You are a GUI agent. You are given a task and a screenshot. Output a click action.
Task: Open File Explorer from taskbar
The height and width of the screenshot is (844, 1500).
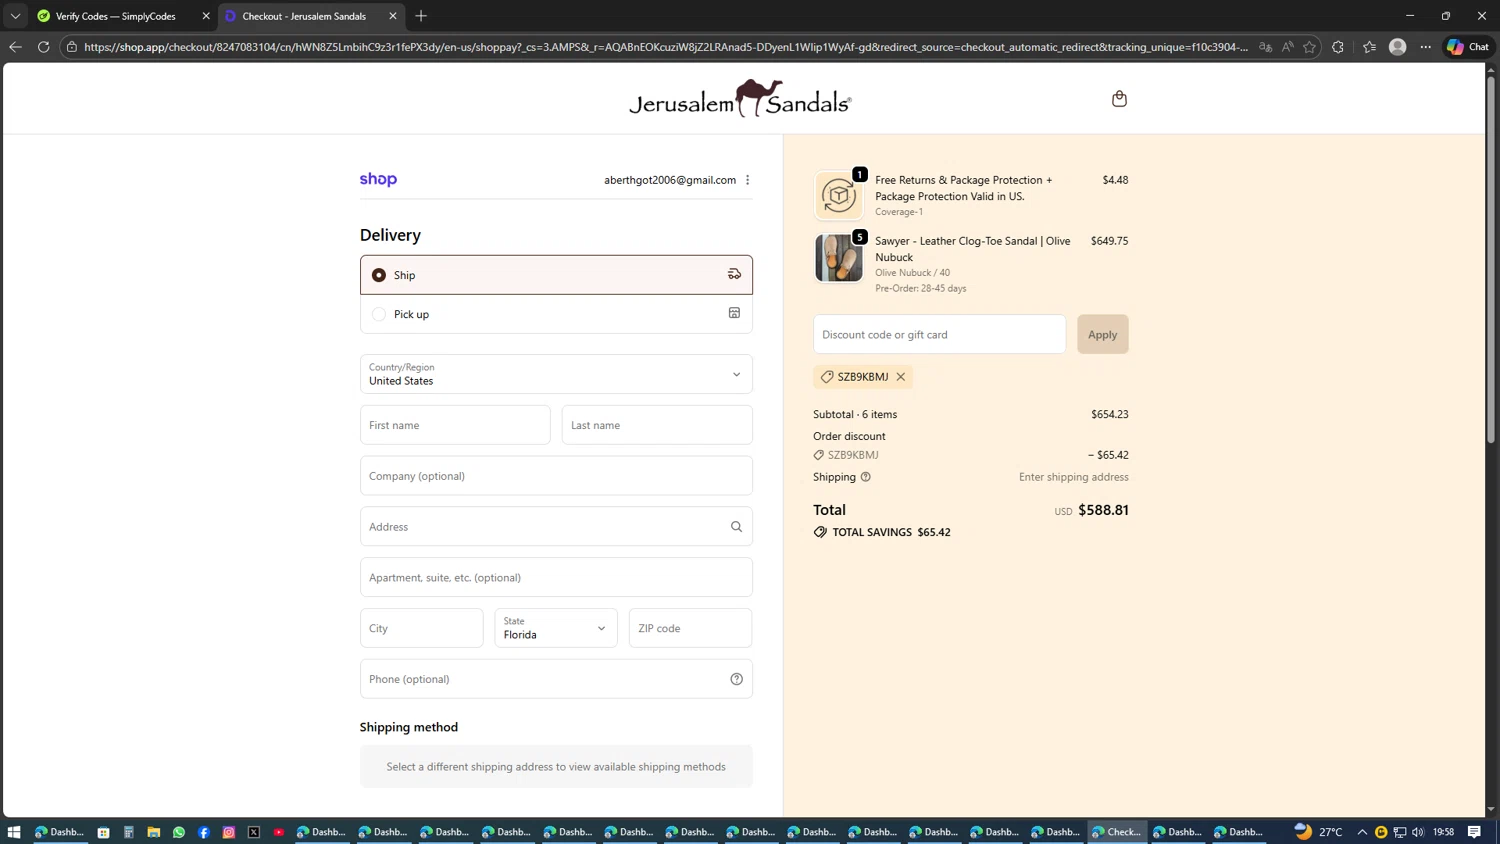154,832
